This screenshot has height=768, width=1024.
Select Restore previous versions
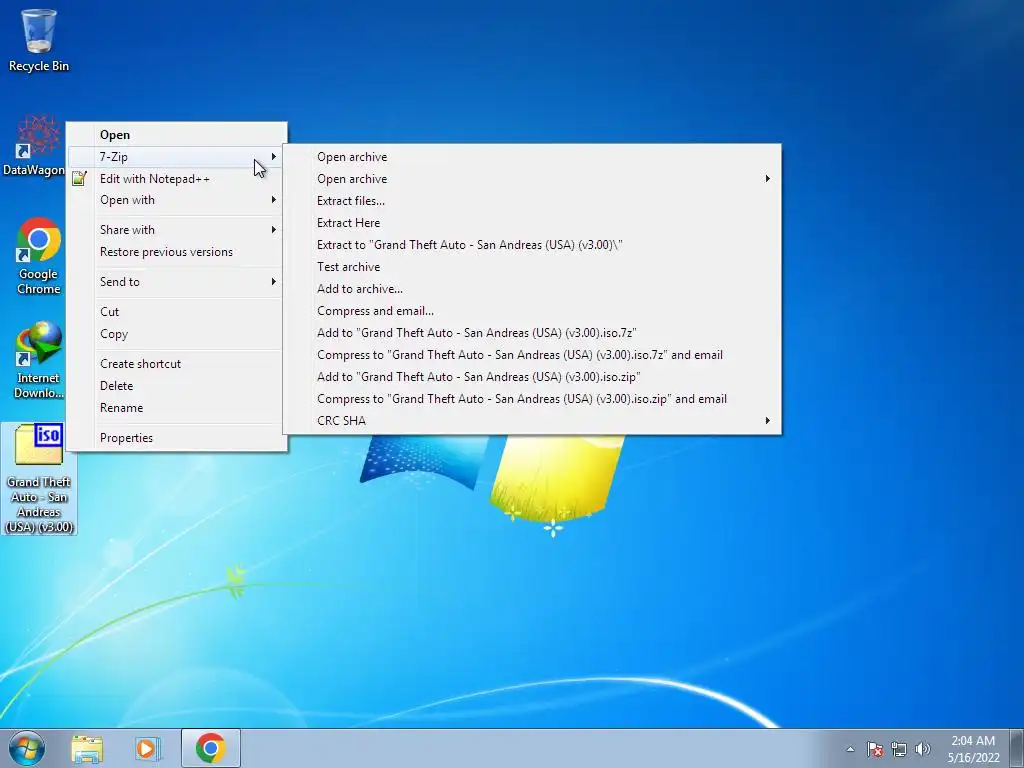click(176, 251)
